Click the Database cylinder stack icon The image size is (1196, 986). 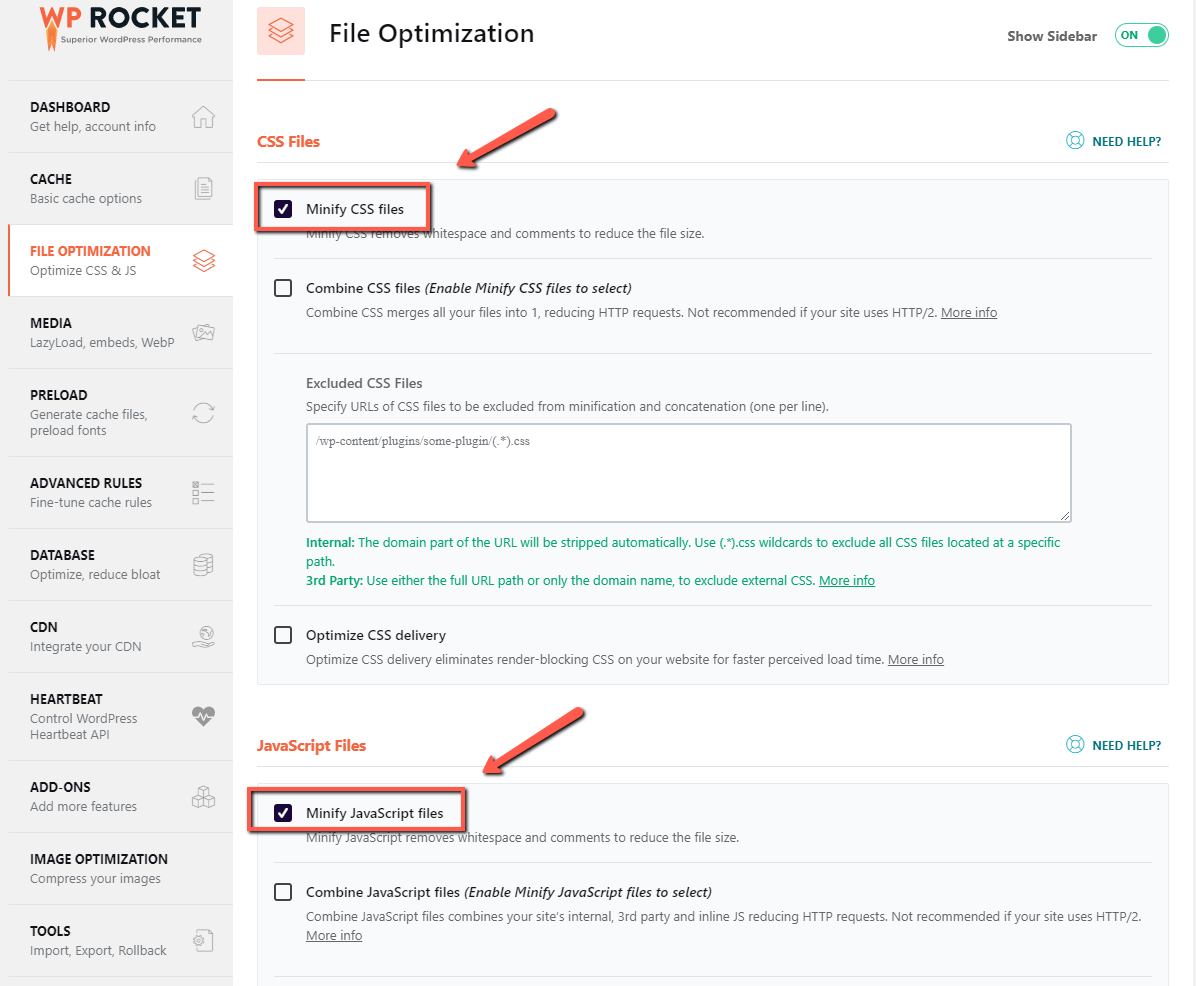[203, 565]
